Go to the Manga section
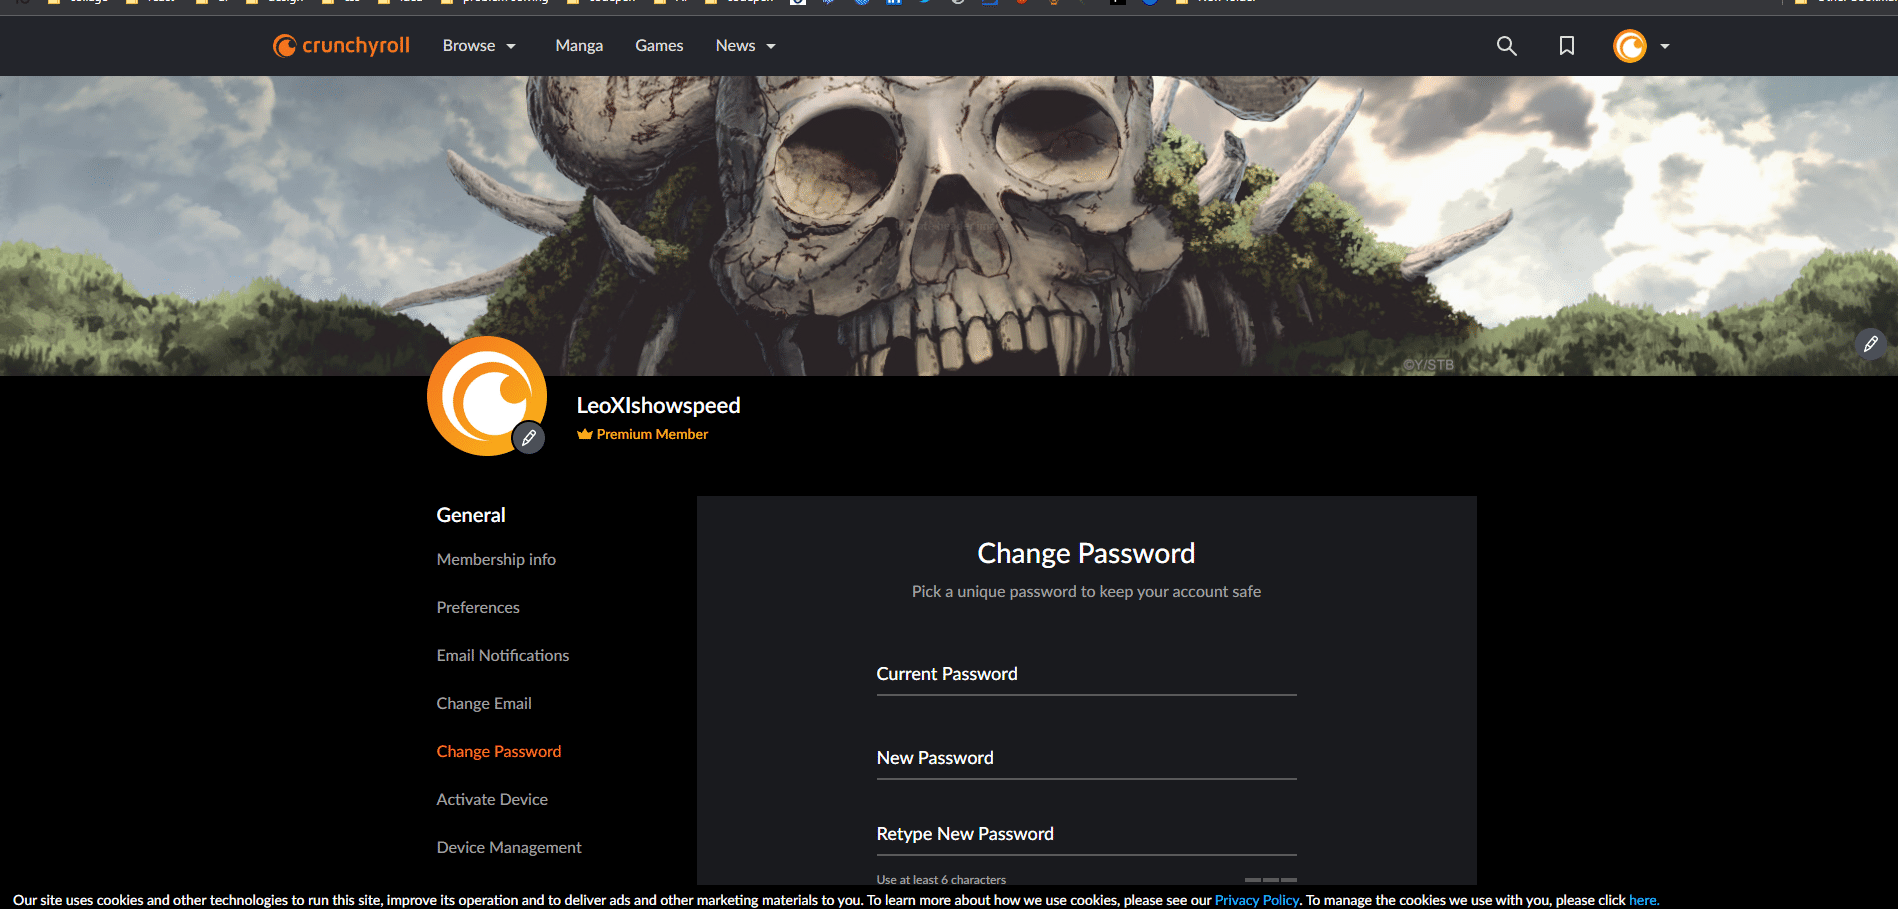This screenshot has width=1898, height=909. tap(579, 46)
